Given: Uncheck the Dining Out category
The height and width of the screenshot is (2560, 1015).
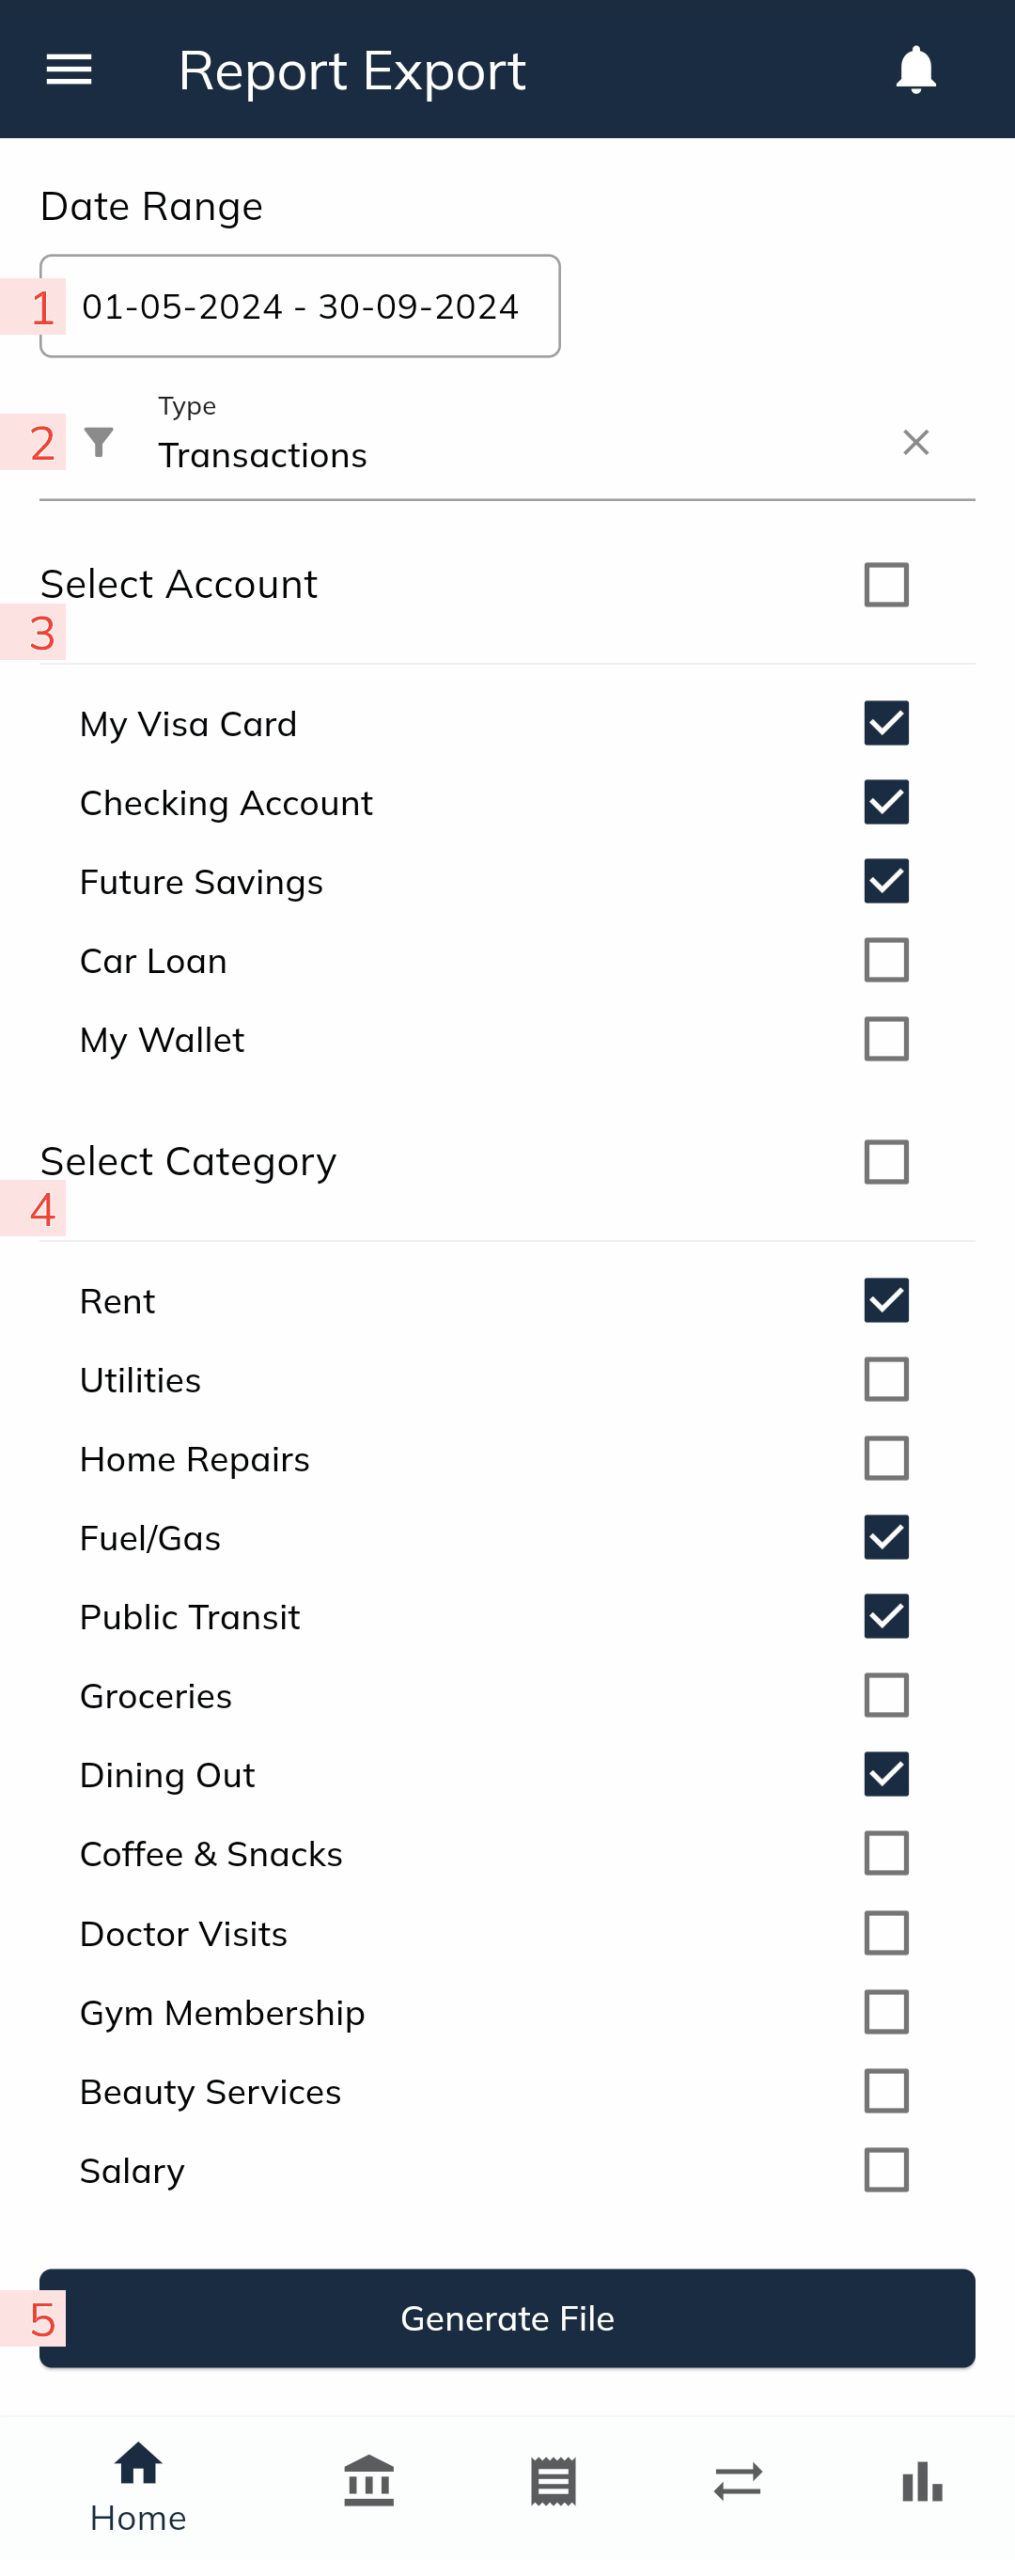Looking at the screenshot, I should coord(886,1773).
